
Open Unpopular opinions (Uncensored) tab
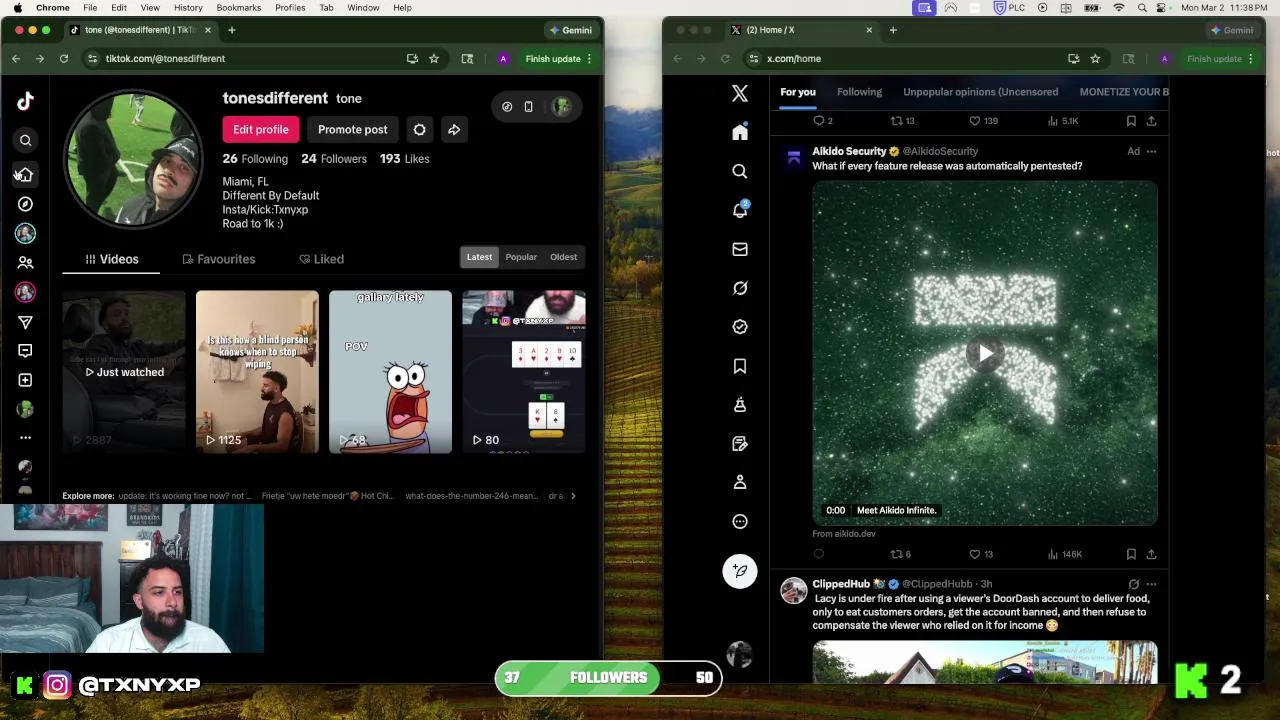click(x=980, y=92)
